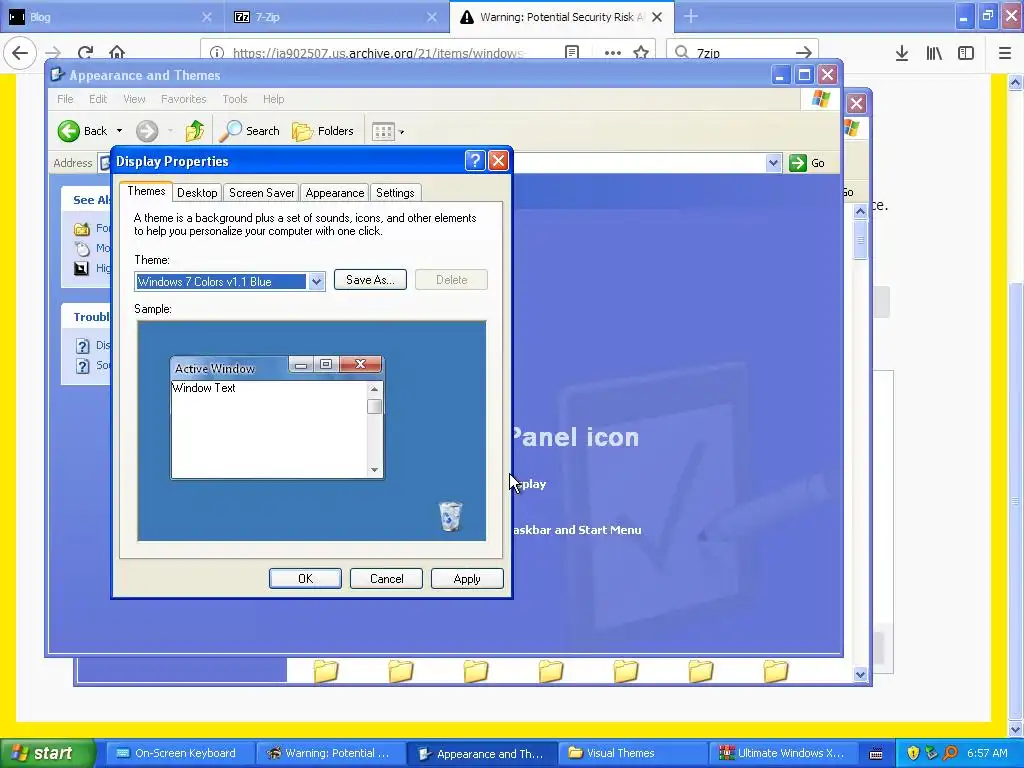The width and height of the screenshot is (1024, 768).
Task: Click Back in Appearance and Themes window
Action: click(83, 131)
